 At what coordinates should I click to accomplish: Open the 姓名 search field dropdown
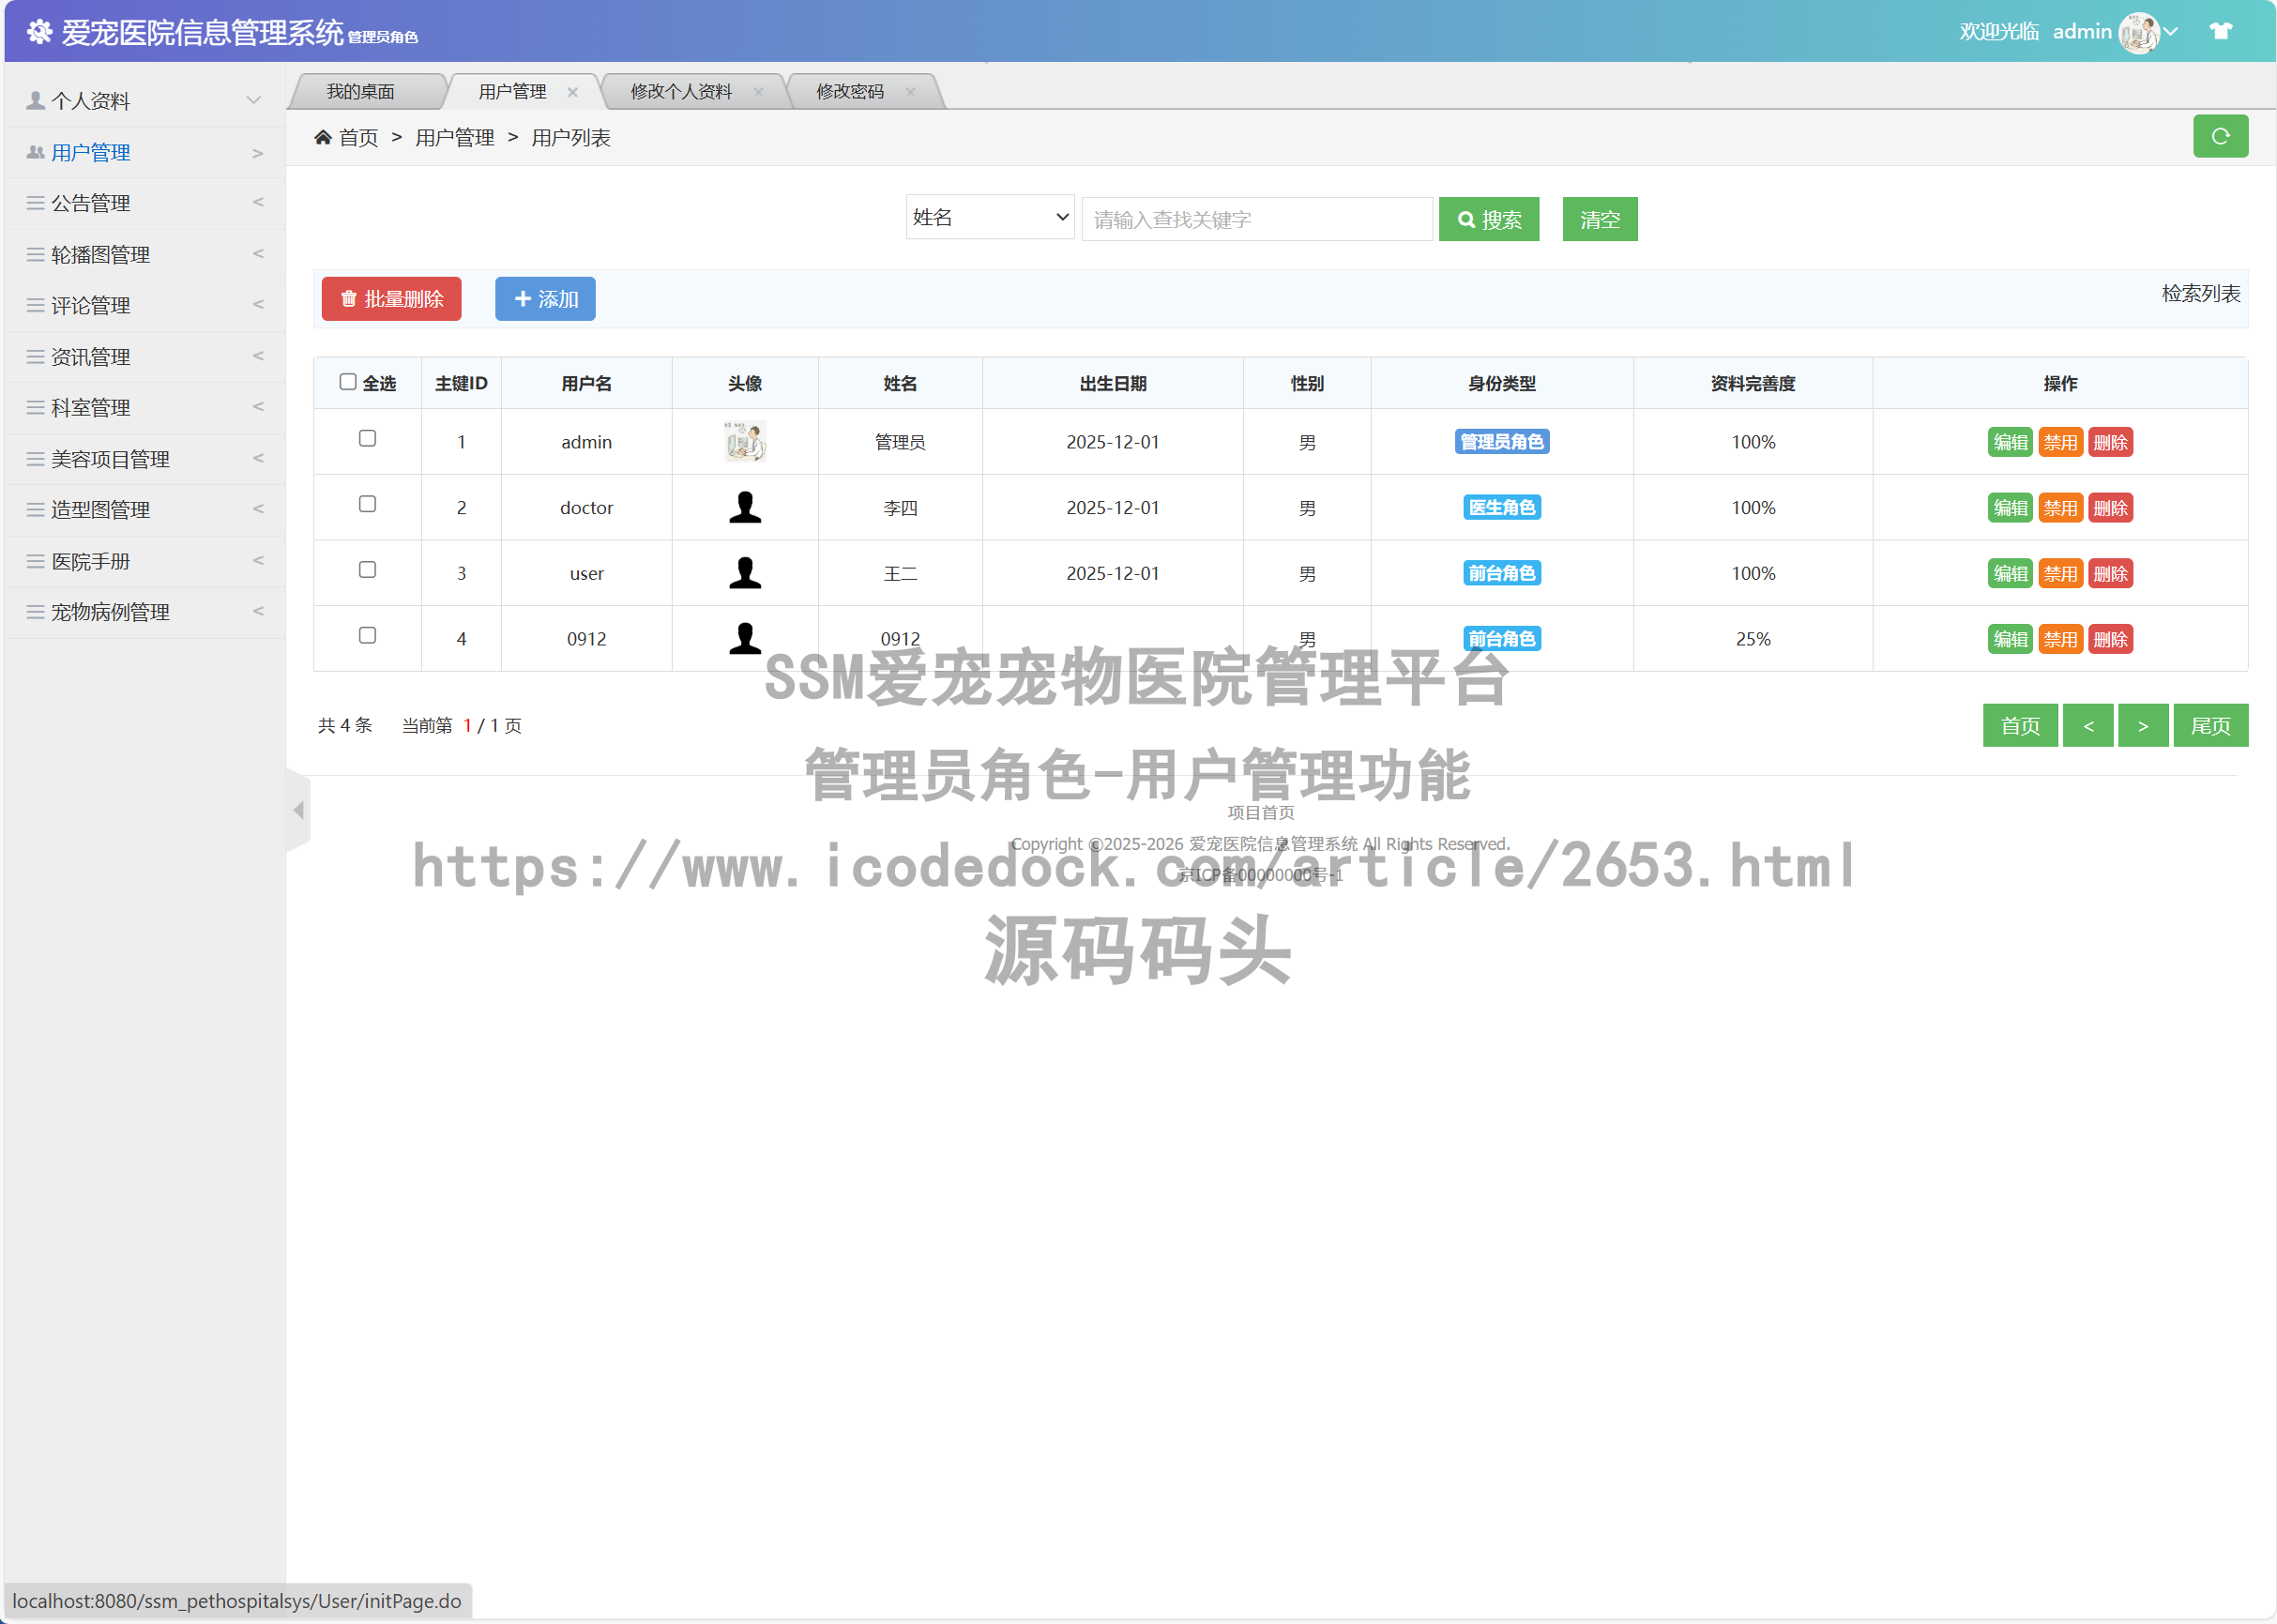[x=988, y=217]
